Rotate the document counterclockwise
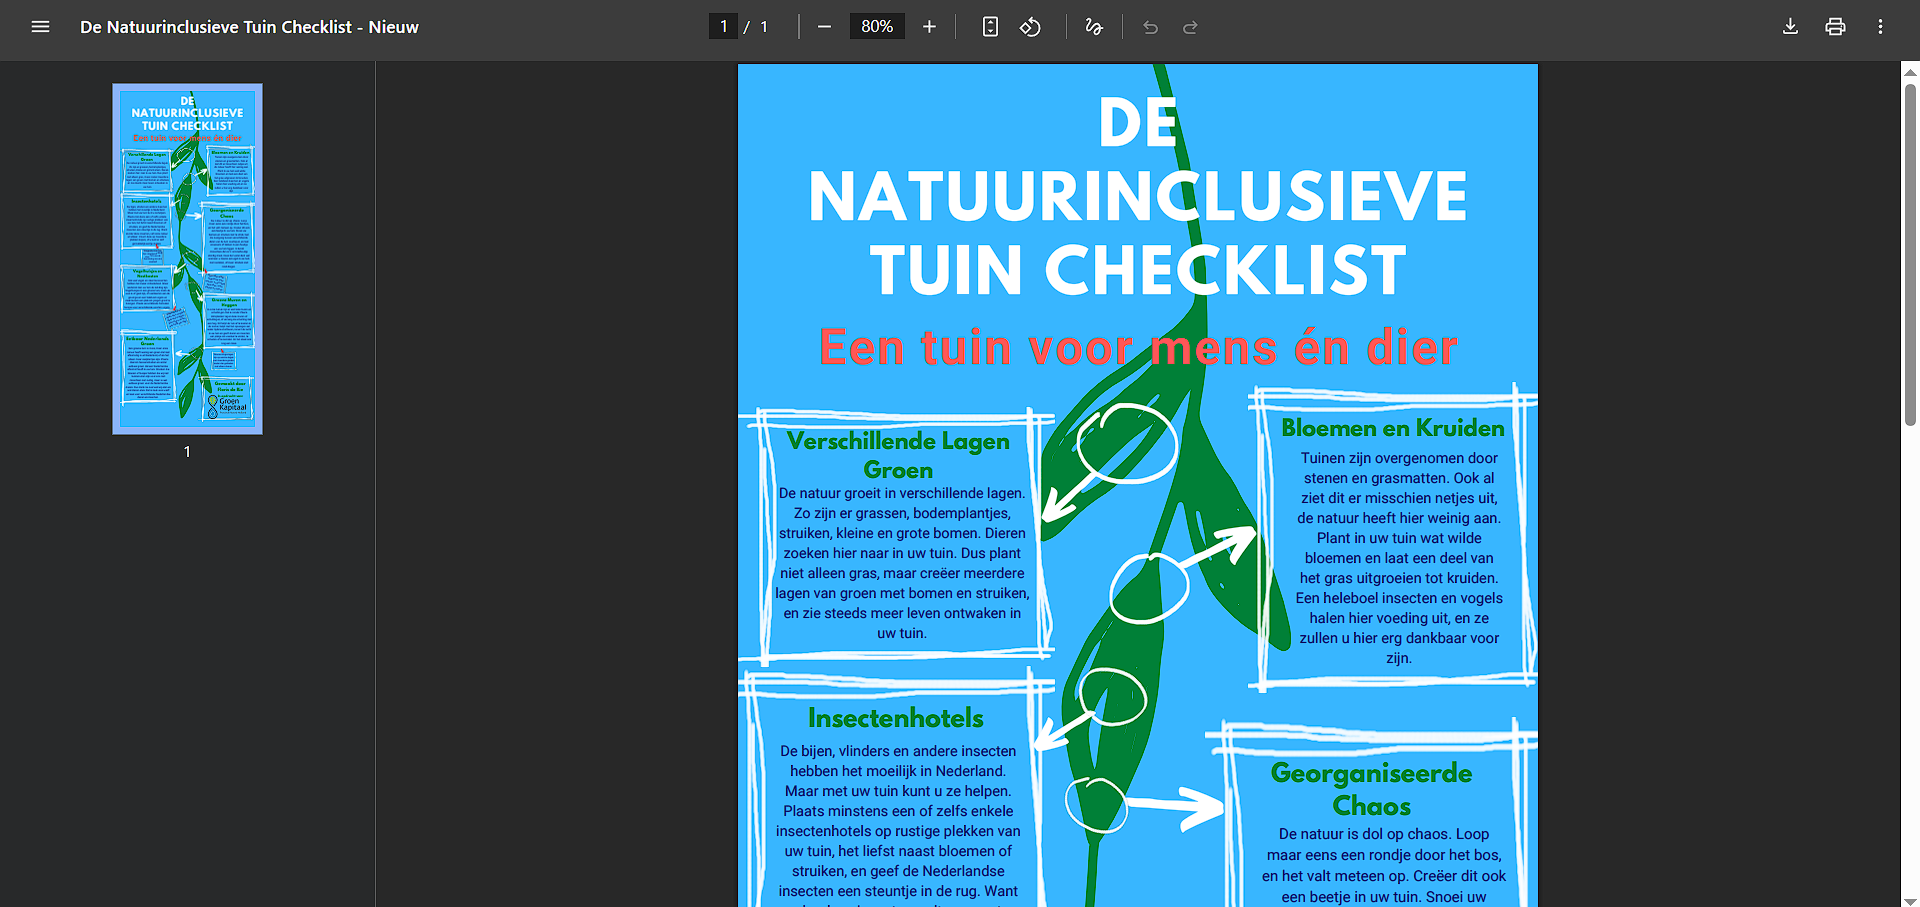The width and height of the screenshot is (1920, 907). [1030, 27]
